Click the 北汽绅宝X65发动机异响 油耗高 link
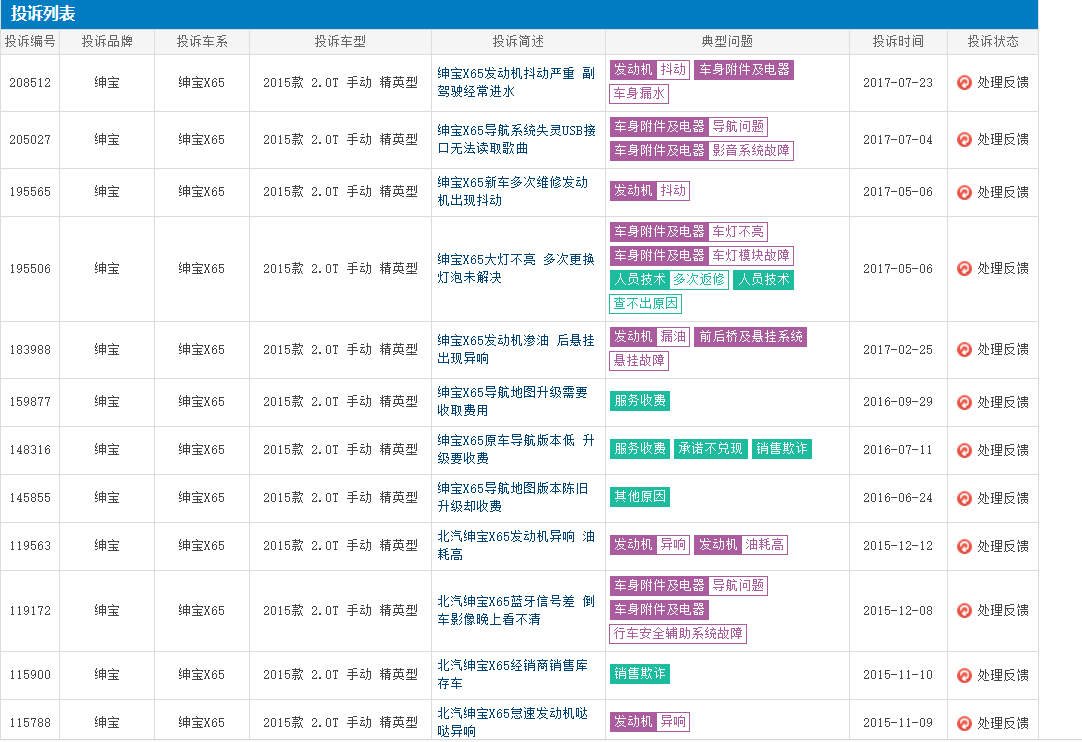This screenshot has width=1082, height=742. (x=516, y=545)
